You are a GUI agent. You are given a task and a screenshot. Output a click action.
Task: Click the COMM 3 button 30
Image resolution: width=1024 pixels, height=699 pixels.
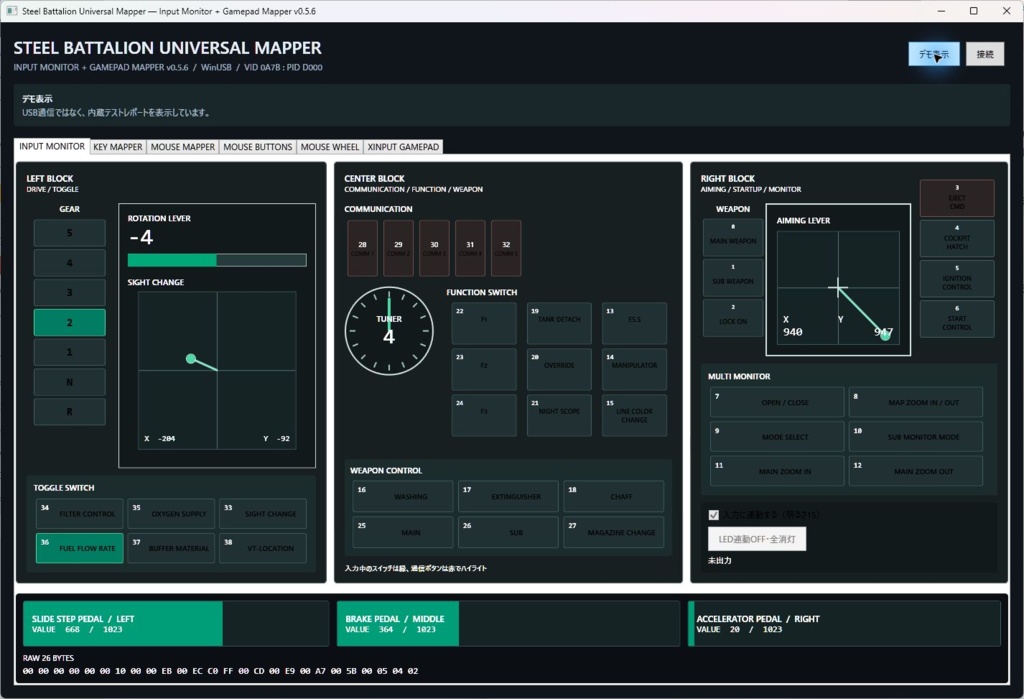(434, 248)
